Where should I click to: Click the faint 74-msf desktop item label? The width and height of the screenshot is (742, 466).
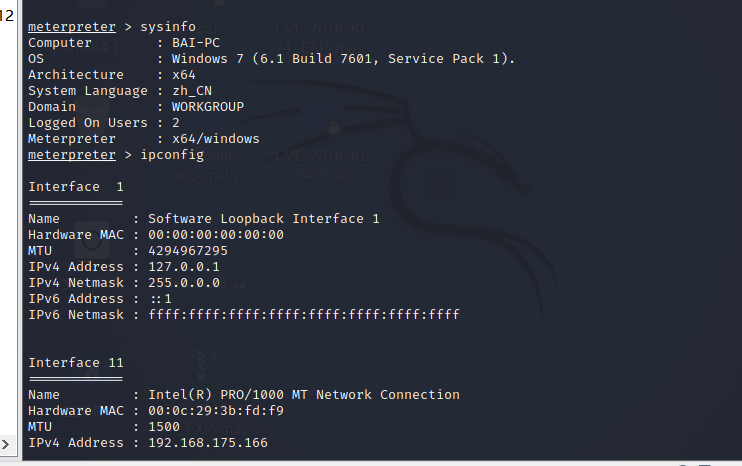point(320,173)
